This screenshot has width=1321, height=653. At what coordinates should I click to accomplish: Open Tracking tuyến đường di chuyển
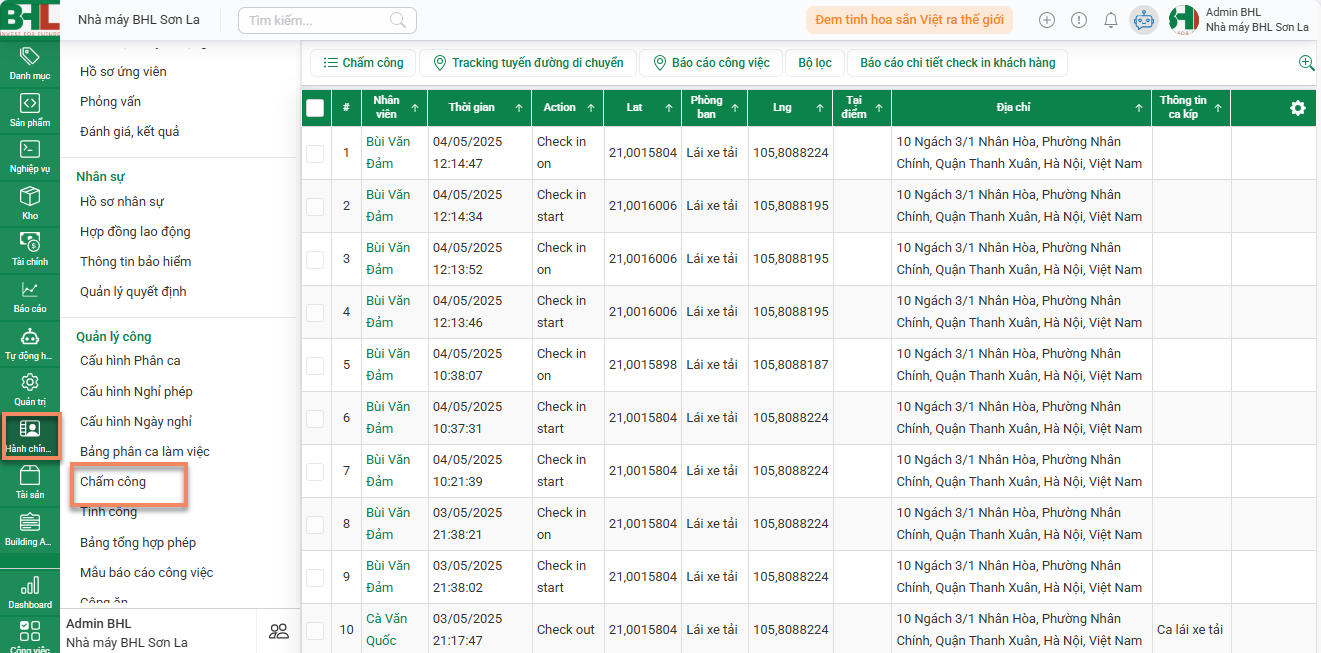[x=528, y=63]
